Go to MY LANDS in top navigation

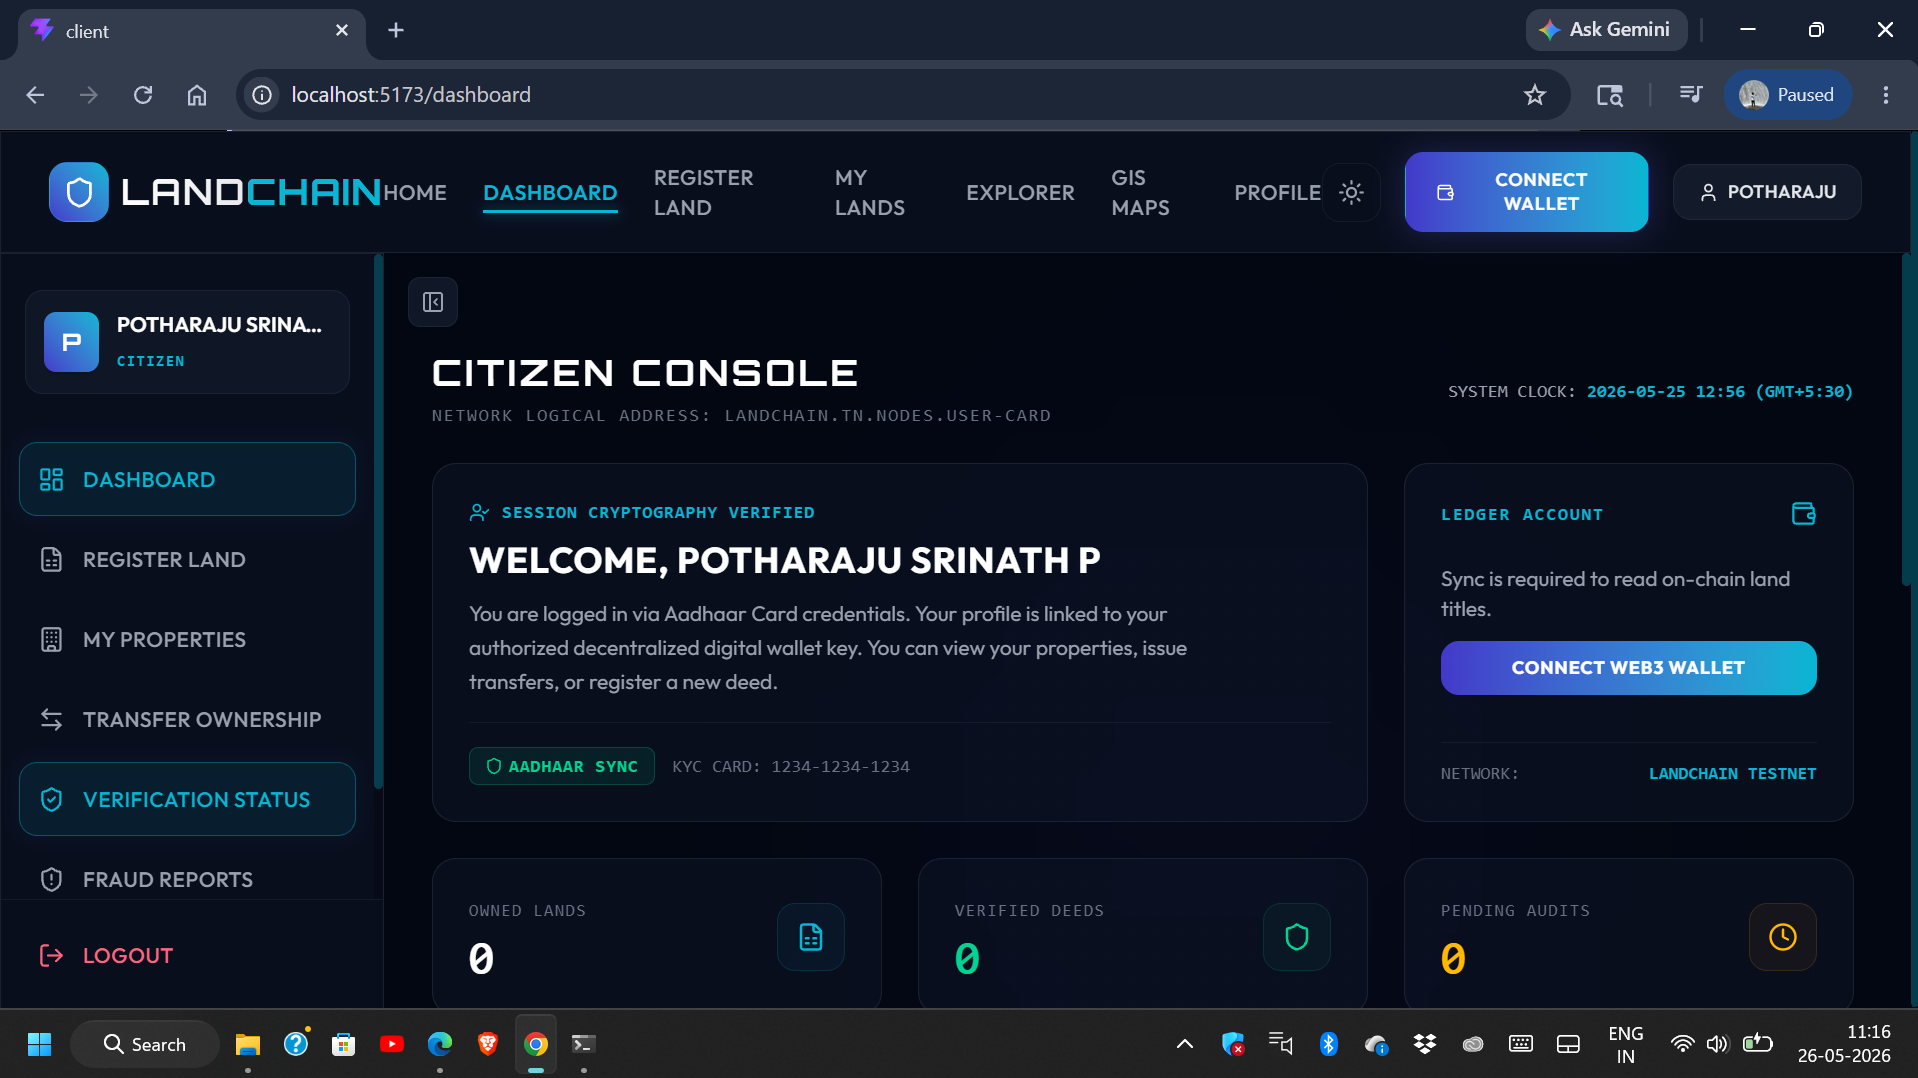(x=870, y=193)
